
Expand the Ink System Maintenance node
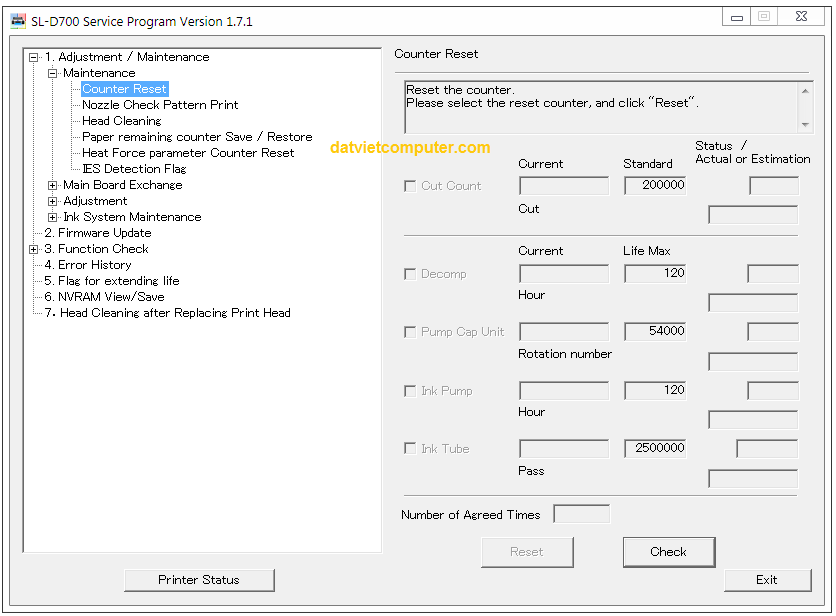[x=53, y=217]
